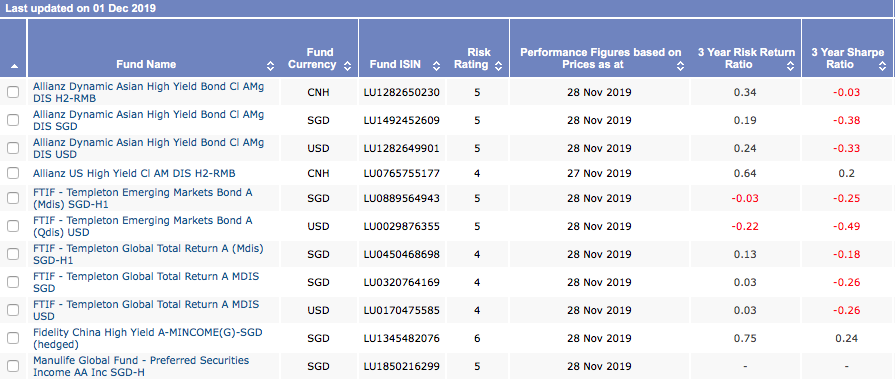Click Sharpe ratio value -0.49
The height and width of the screenshot is (384, 895).
point(846,226)
